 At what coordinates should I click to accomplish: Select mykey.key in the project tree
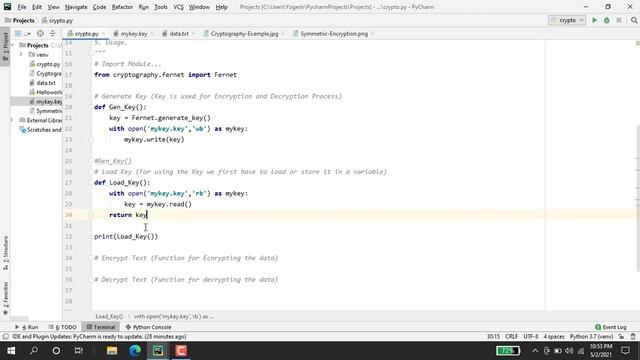click(45, 102)
